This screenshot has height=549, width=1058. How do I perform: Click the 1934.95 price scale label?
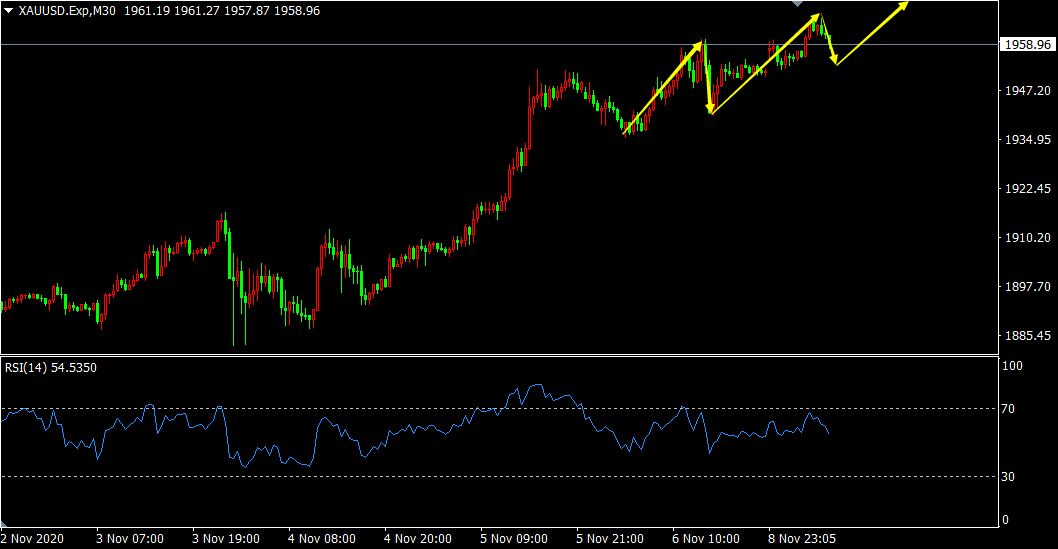(x=1028, y=140)
